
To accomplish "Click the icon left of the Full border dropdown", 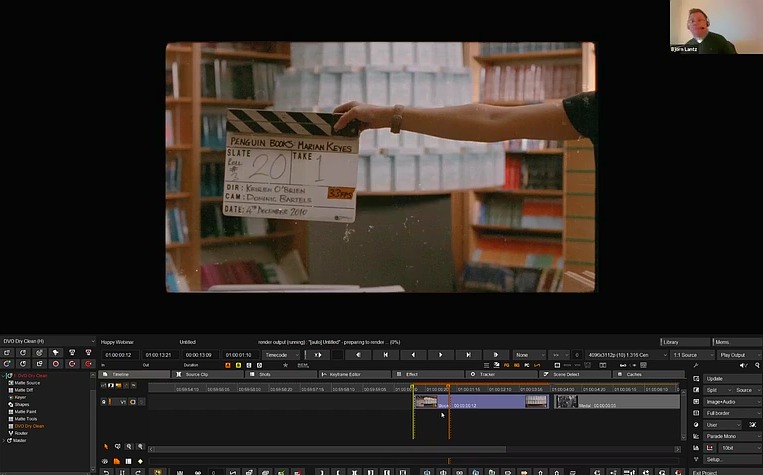I will [696, 413].
